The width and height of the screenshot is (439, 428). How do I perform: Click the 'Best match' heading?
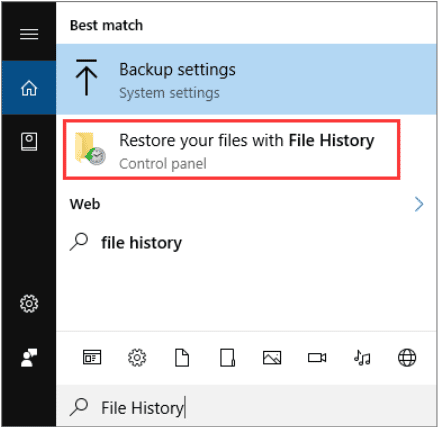[x=106, y=25]
